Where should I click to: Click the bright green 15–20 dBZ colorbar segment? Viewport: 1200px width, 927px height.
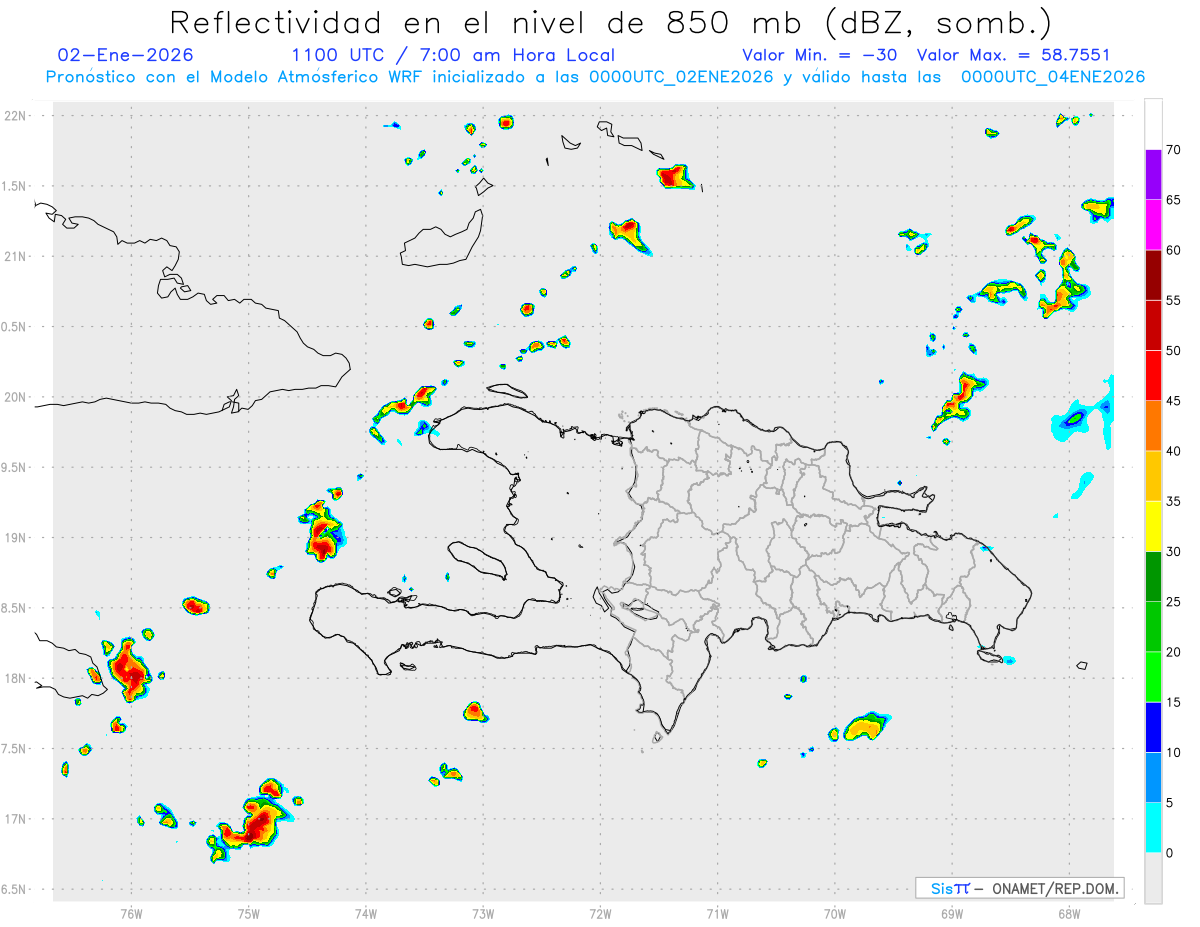[1154, 677]
